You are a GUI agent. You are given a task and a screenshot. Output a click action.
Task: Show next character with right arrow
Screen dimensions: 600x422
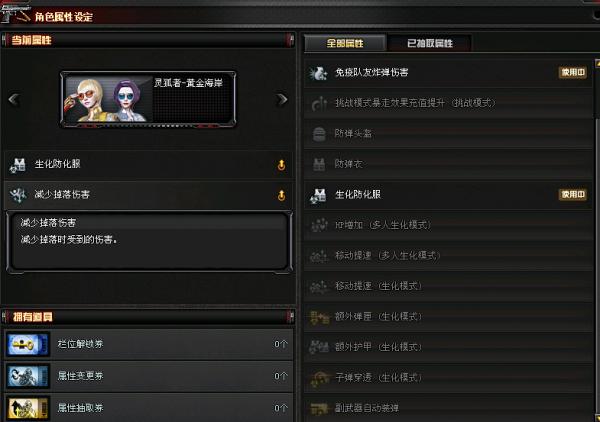[x=282, y=99]
